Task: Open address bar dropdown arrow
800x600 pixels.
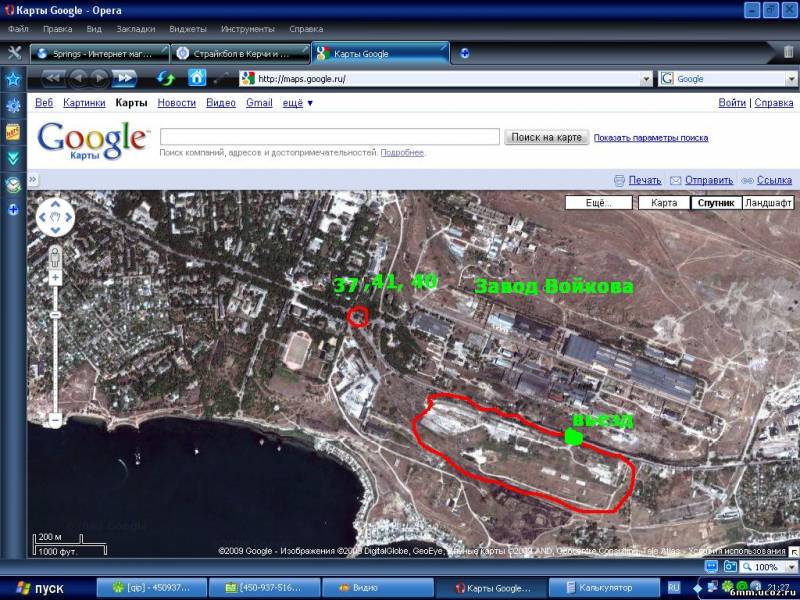Action: (646, 79)
